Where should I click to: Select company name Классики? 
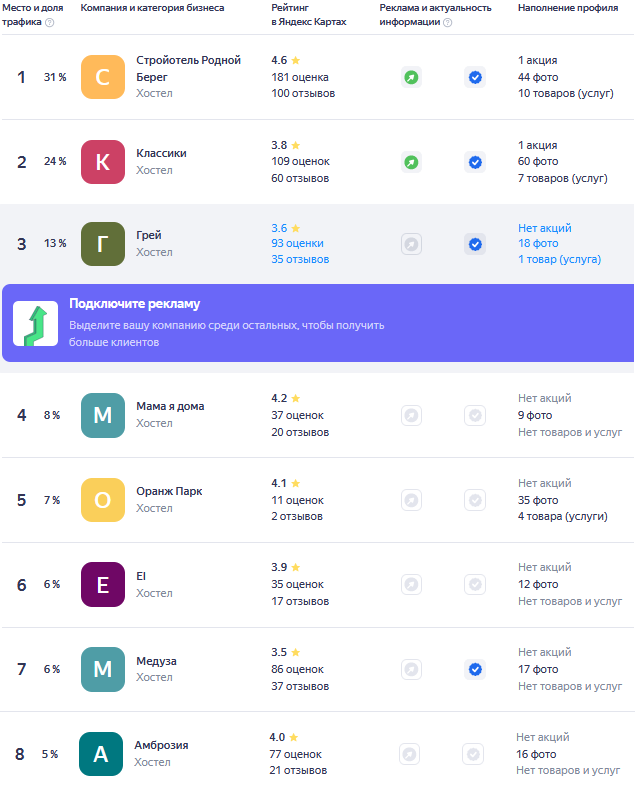point(161,153)
